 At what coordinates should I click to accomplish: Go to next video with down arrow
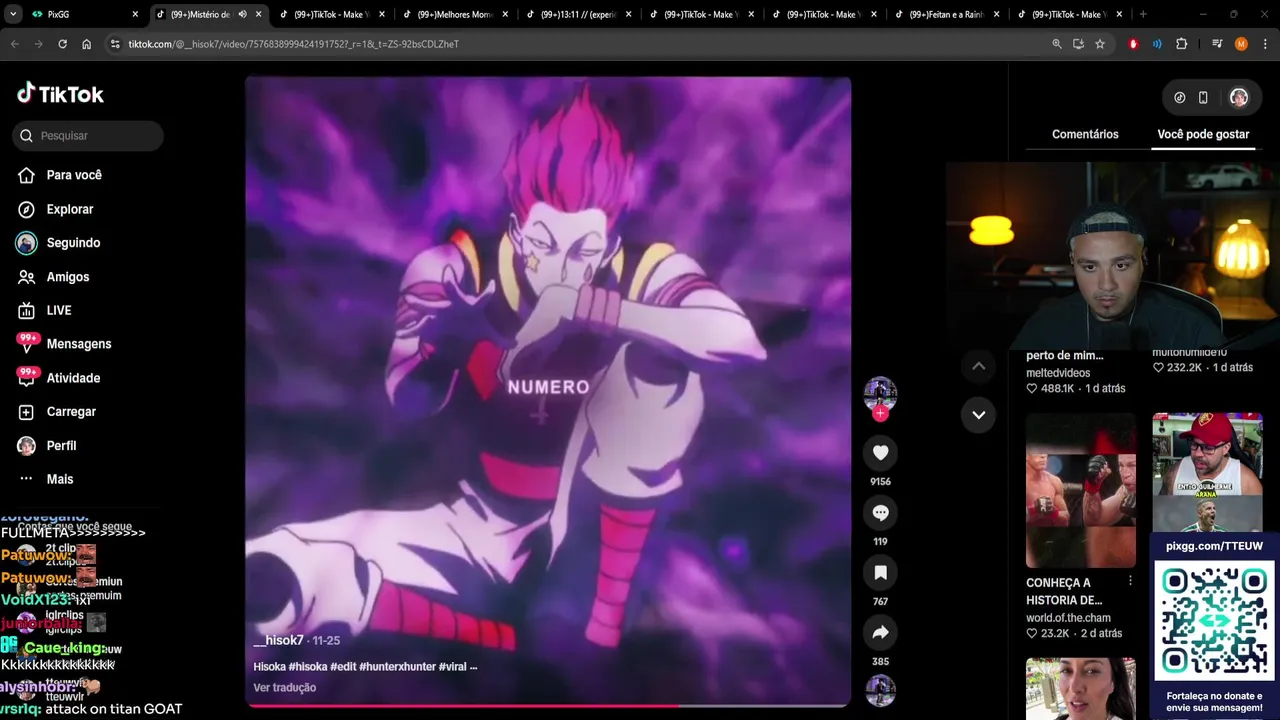(979, 414)
